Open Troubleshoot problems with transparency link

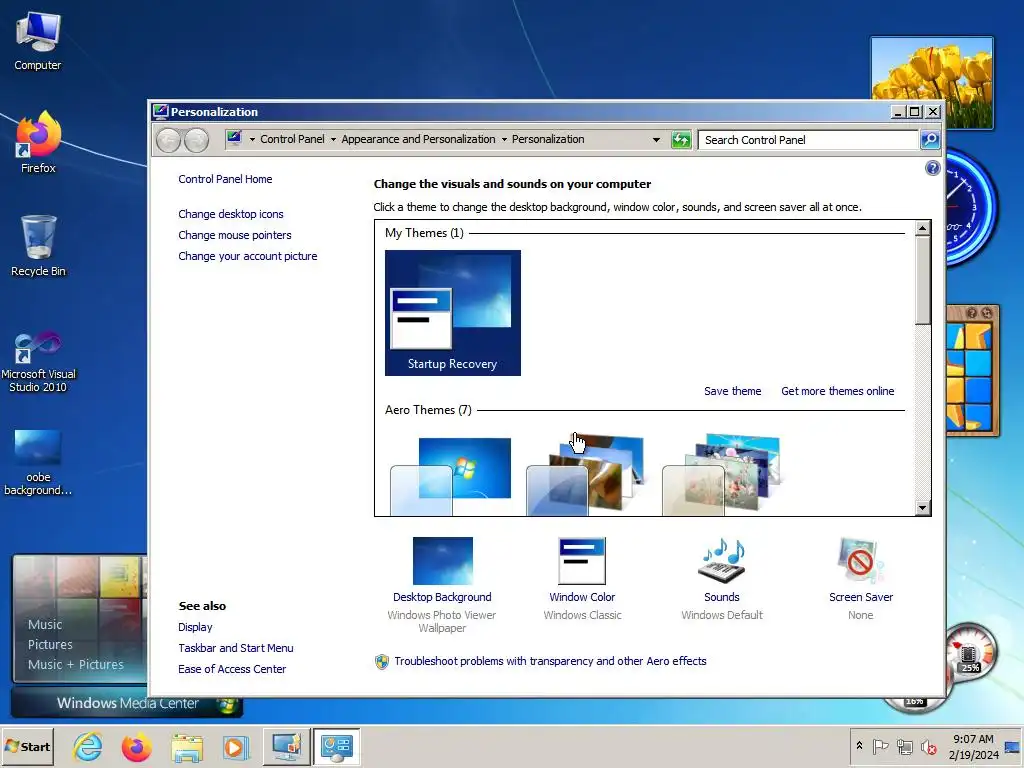pyautogui.click(x=550, y=661)
